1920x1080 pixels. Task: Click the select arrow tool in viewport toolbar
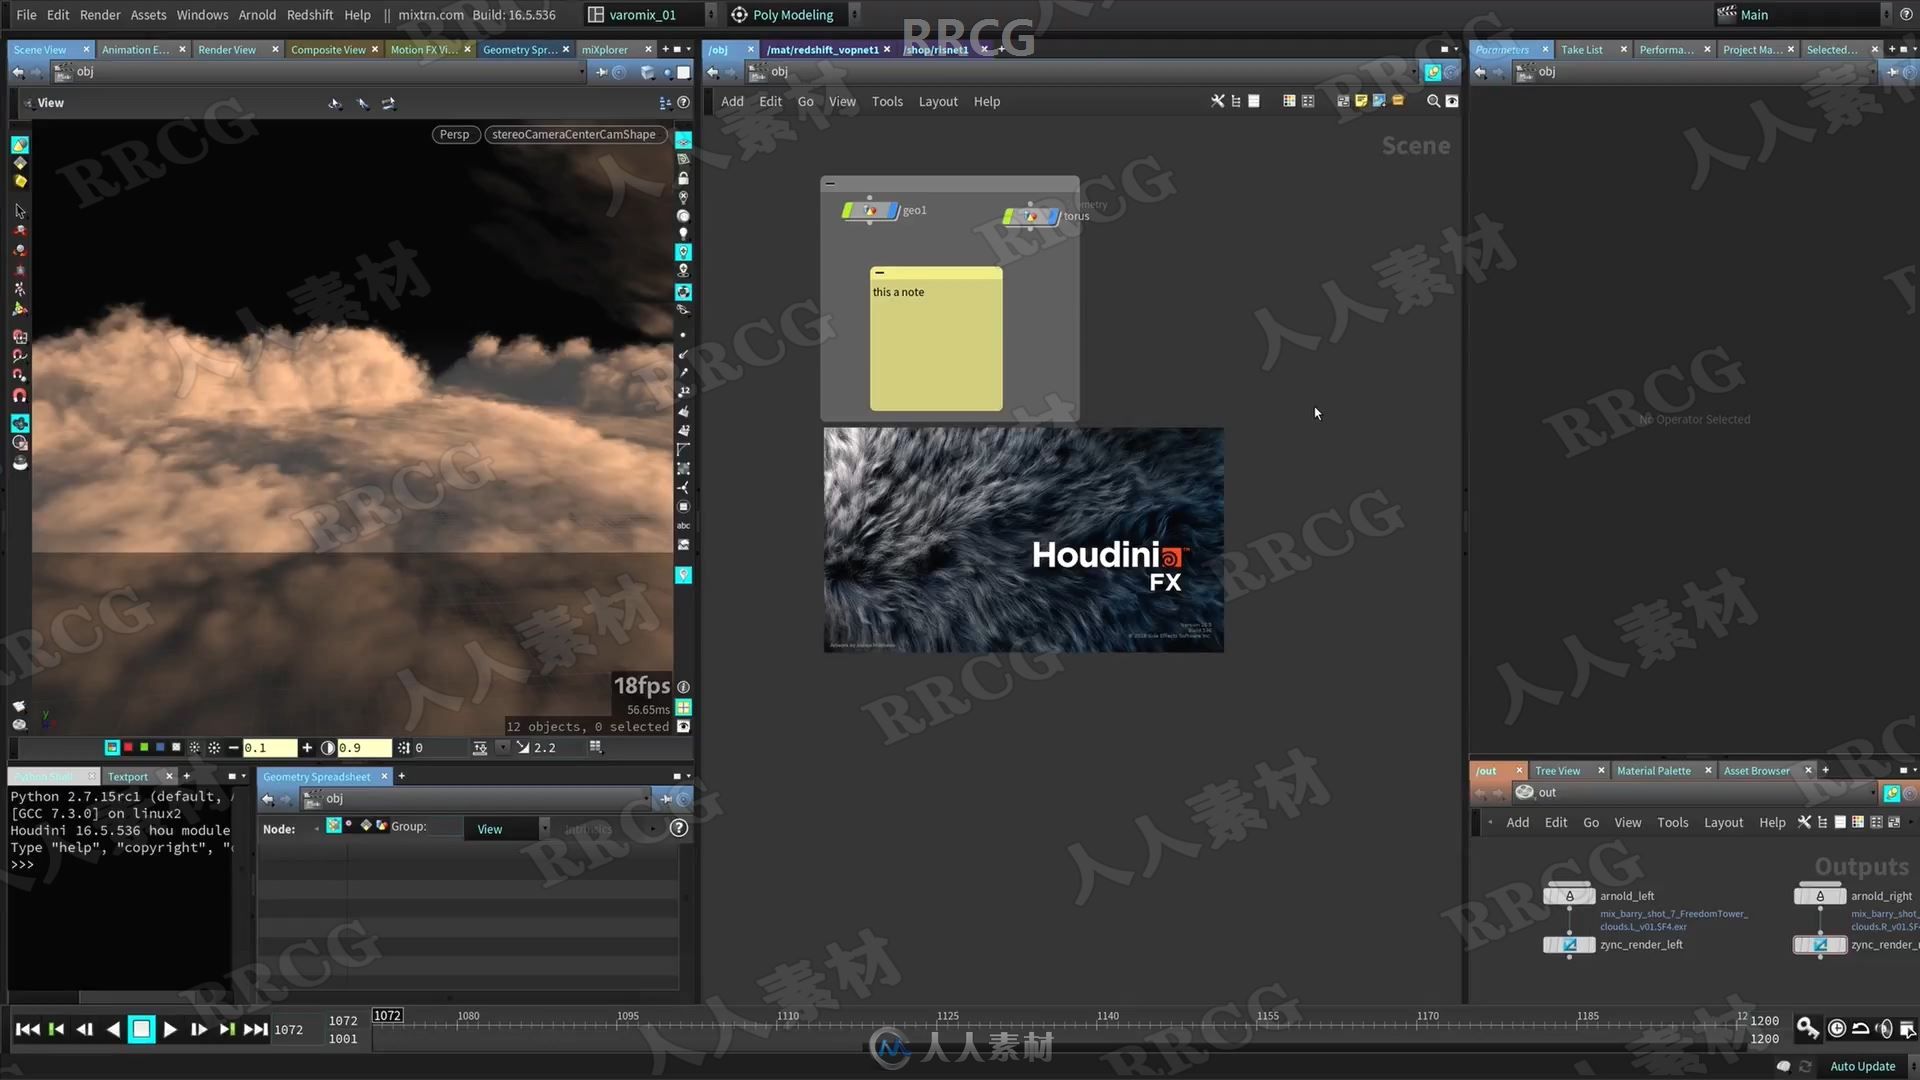(x=19, y=211)
